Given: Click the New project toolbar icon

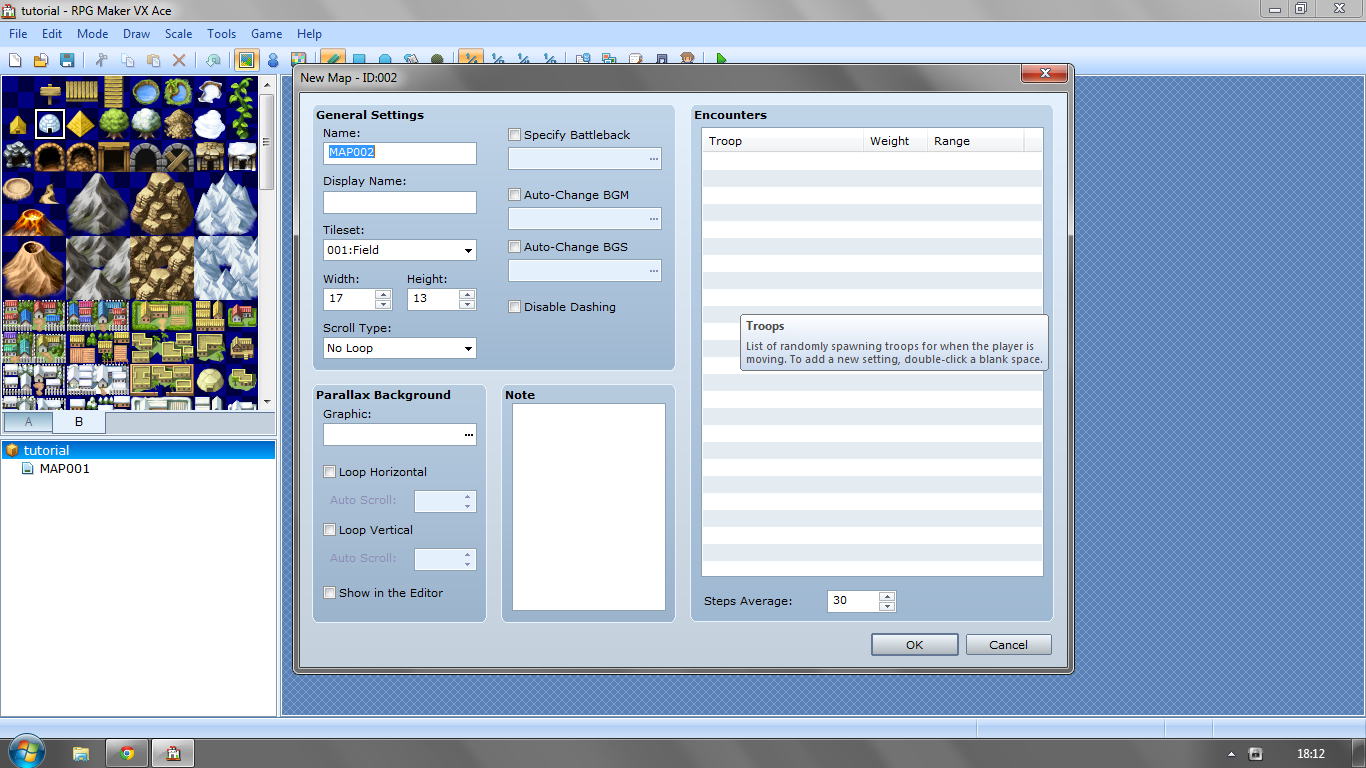Looking at the screenshot, I should pyautogui.click(x=15, y=60).
